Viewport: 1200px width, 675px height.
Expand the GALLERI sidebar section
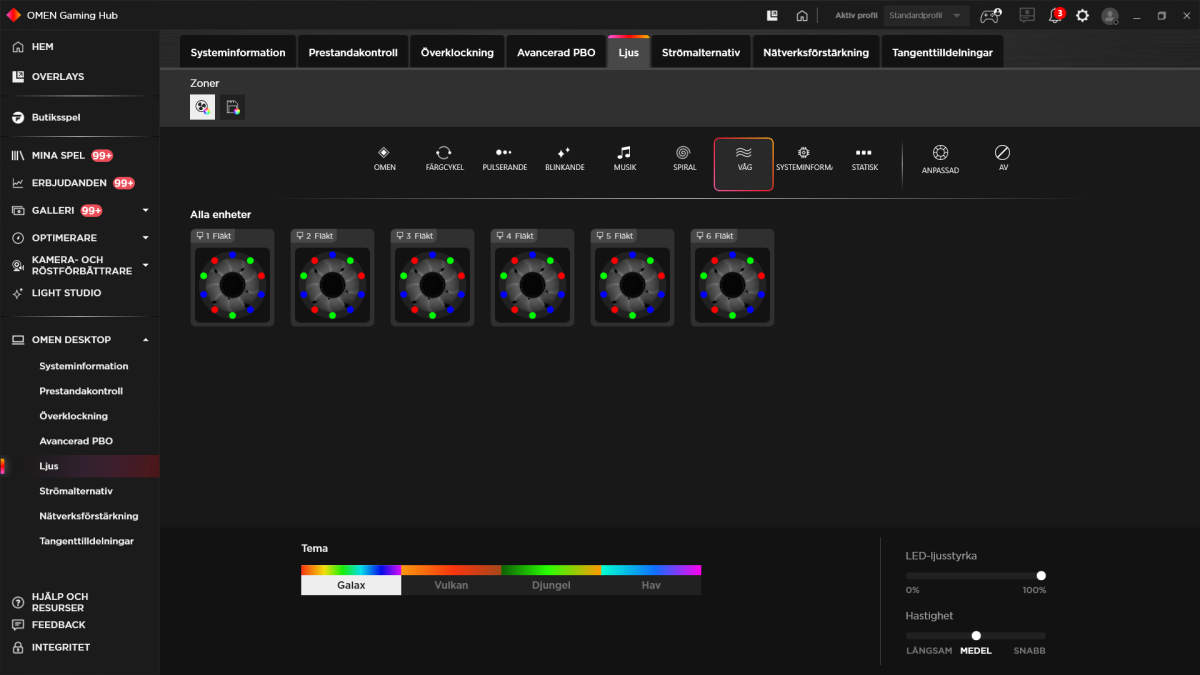point(144,210)
